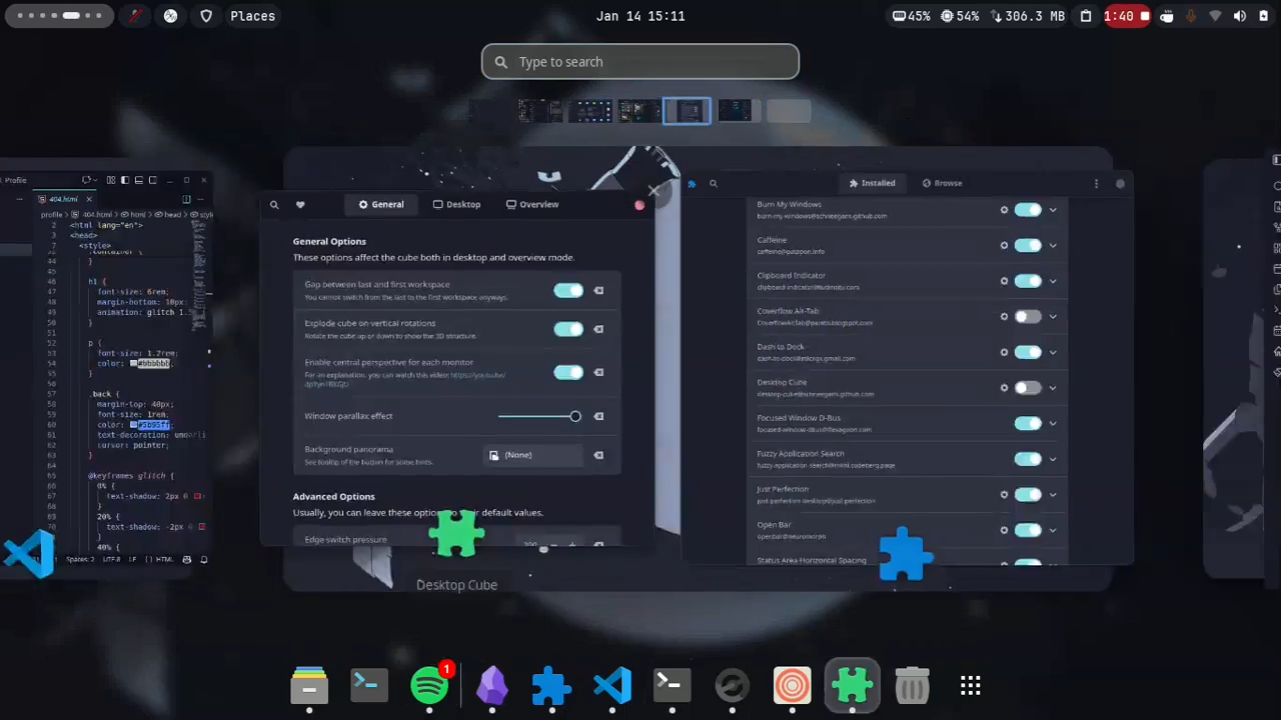Click the Window parallax effect slider
The image size is (1281, 720).
tap(539, 416)
